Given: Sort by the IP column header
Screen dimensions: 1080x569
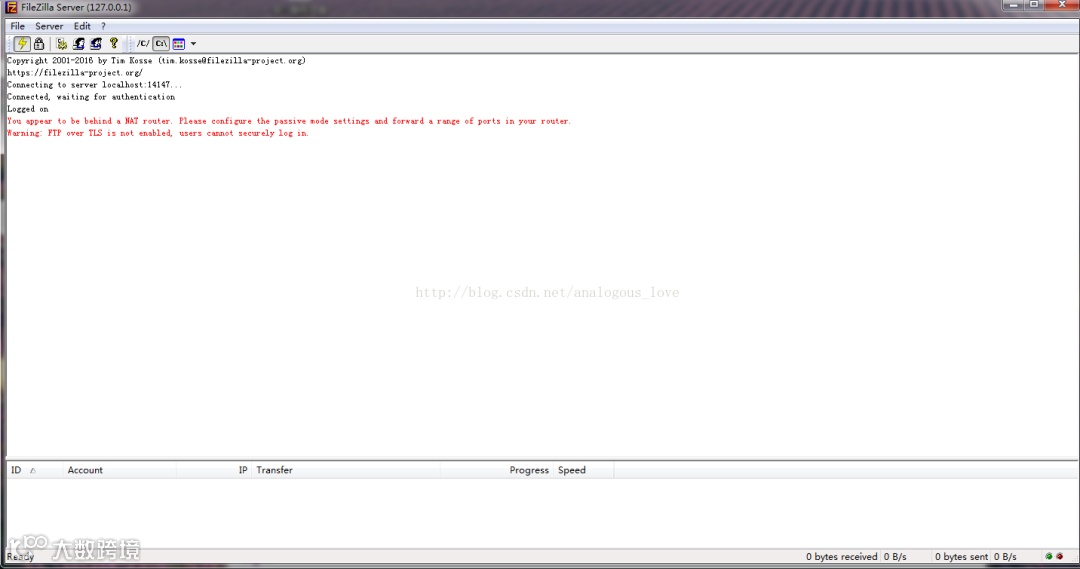Looking at the screenshot, I should 214,470.
